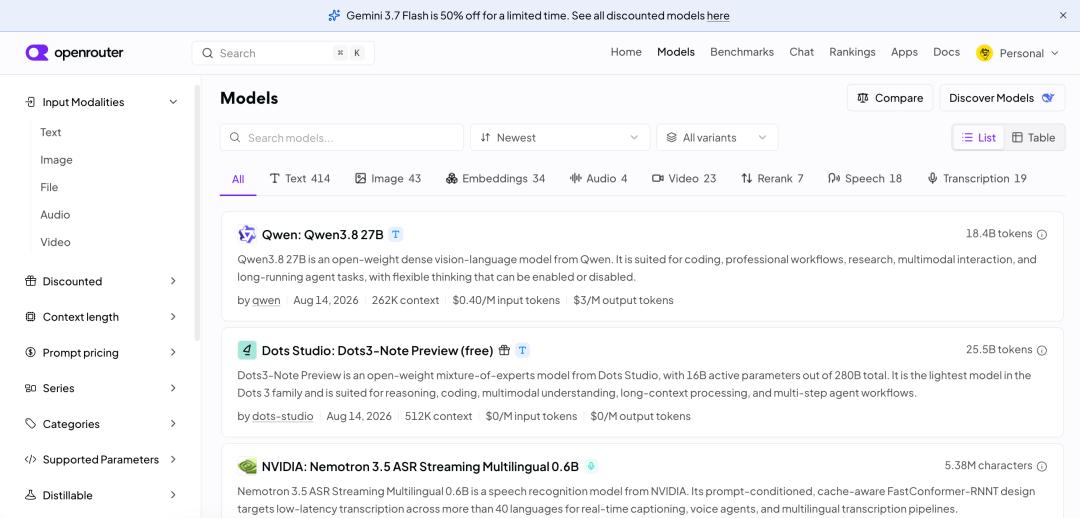The height and width of the screenshot is (518, 1080).
Task: Expand the Prompt pricing filter
Action: (101, 353)
